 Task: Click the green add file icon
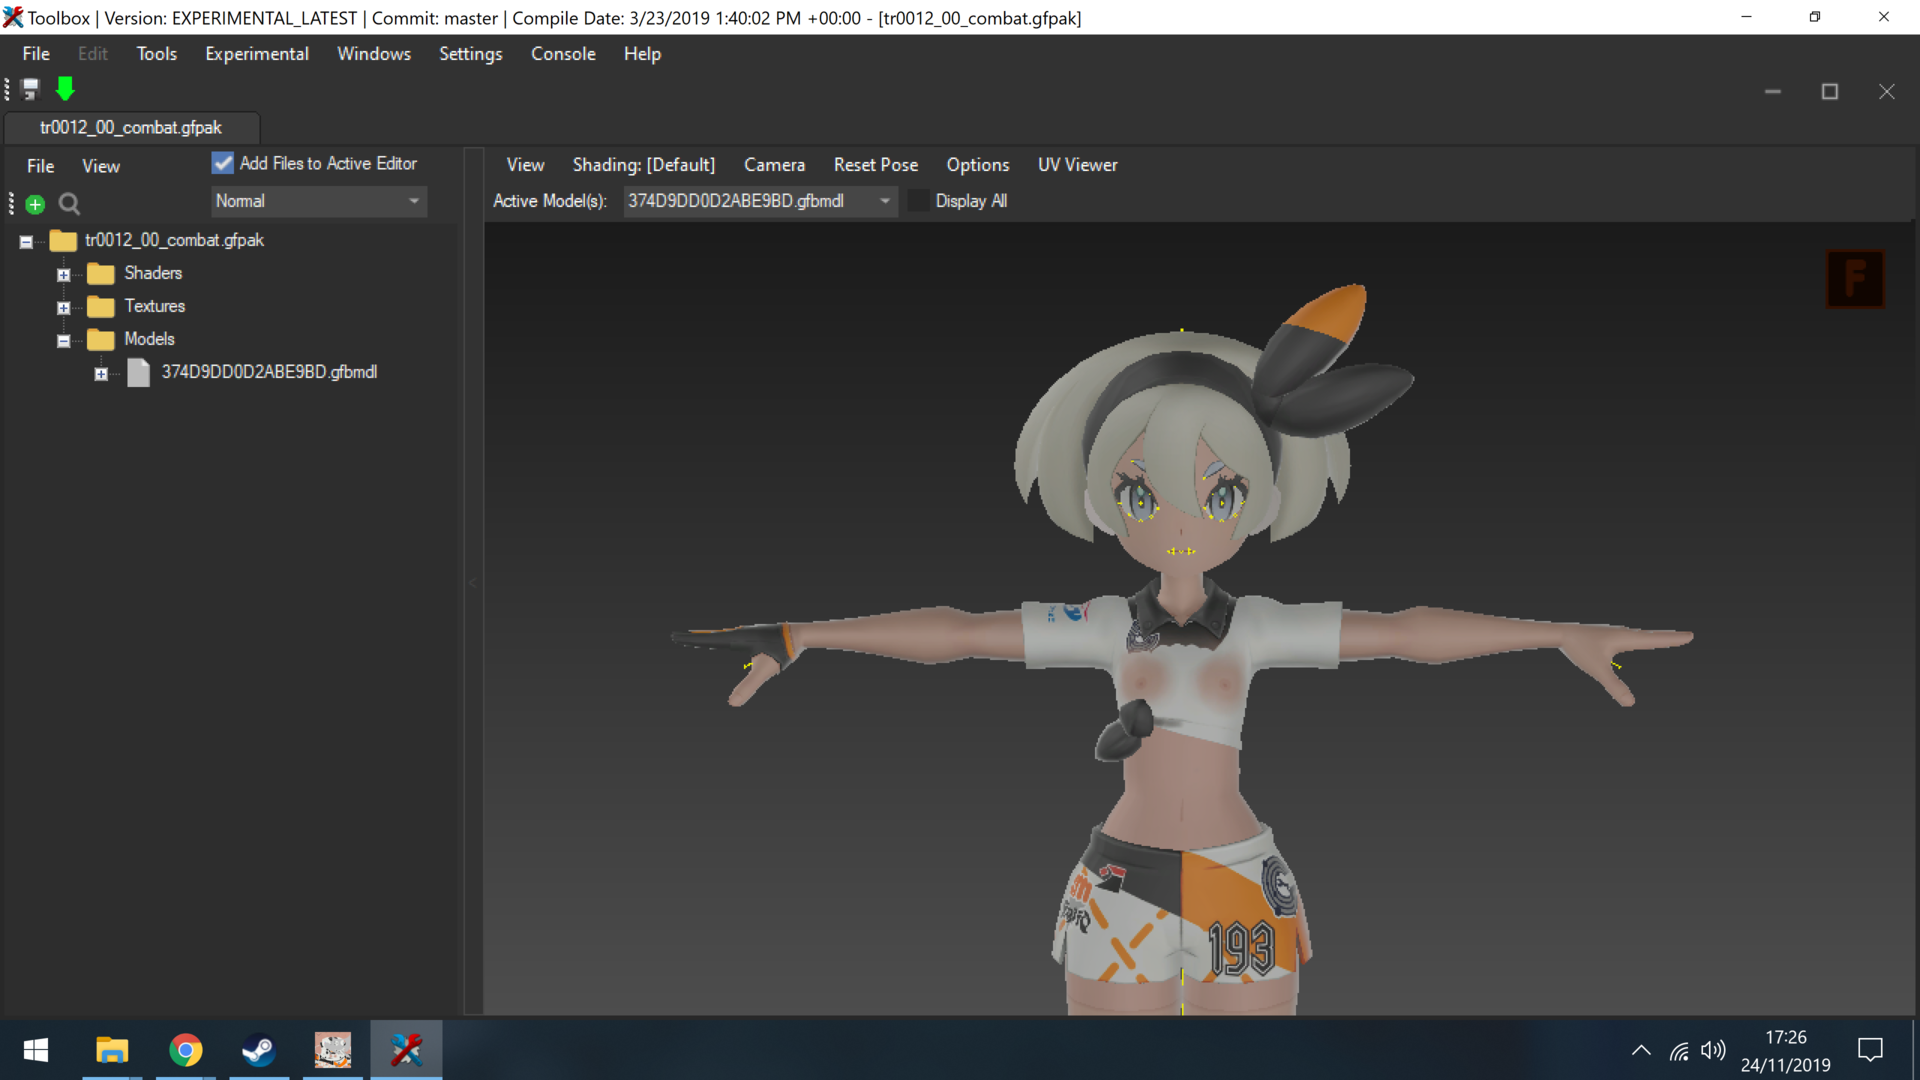35,205
